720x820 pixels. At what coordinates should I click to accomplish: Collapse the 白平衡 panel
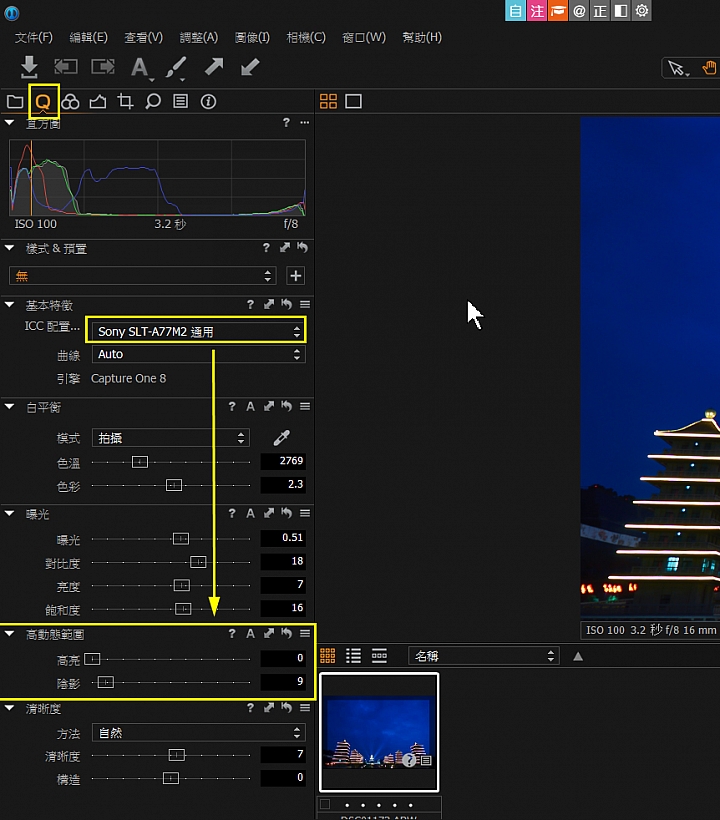pos(9,406)
